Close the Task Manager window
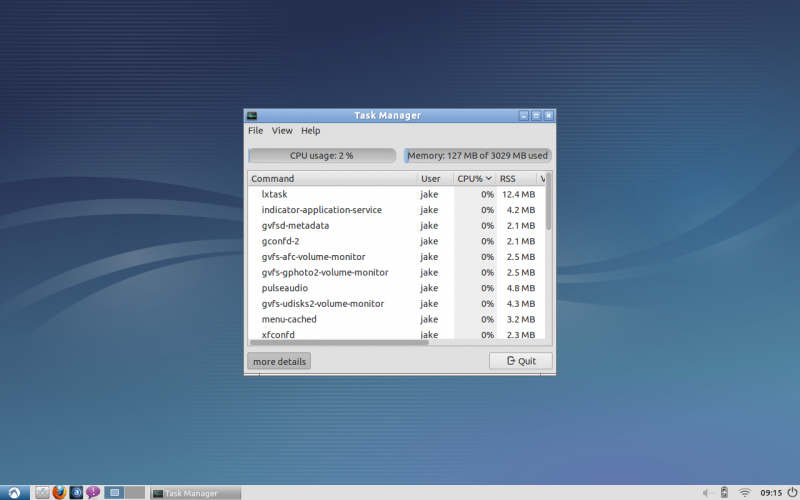The height and width of the screenshot is (500, 800). 548,116
